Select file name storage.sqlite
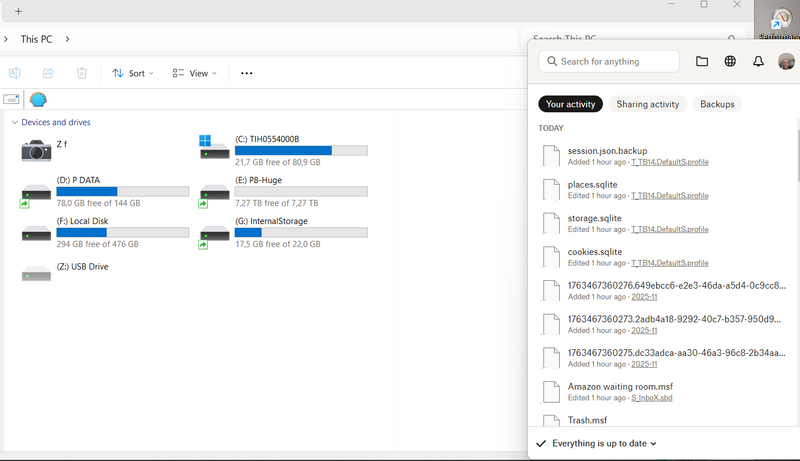The width and height of the screenshot is (800, 461). pyautogui.click(x=594, y=218)
